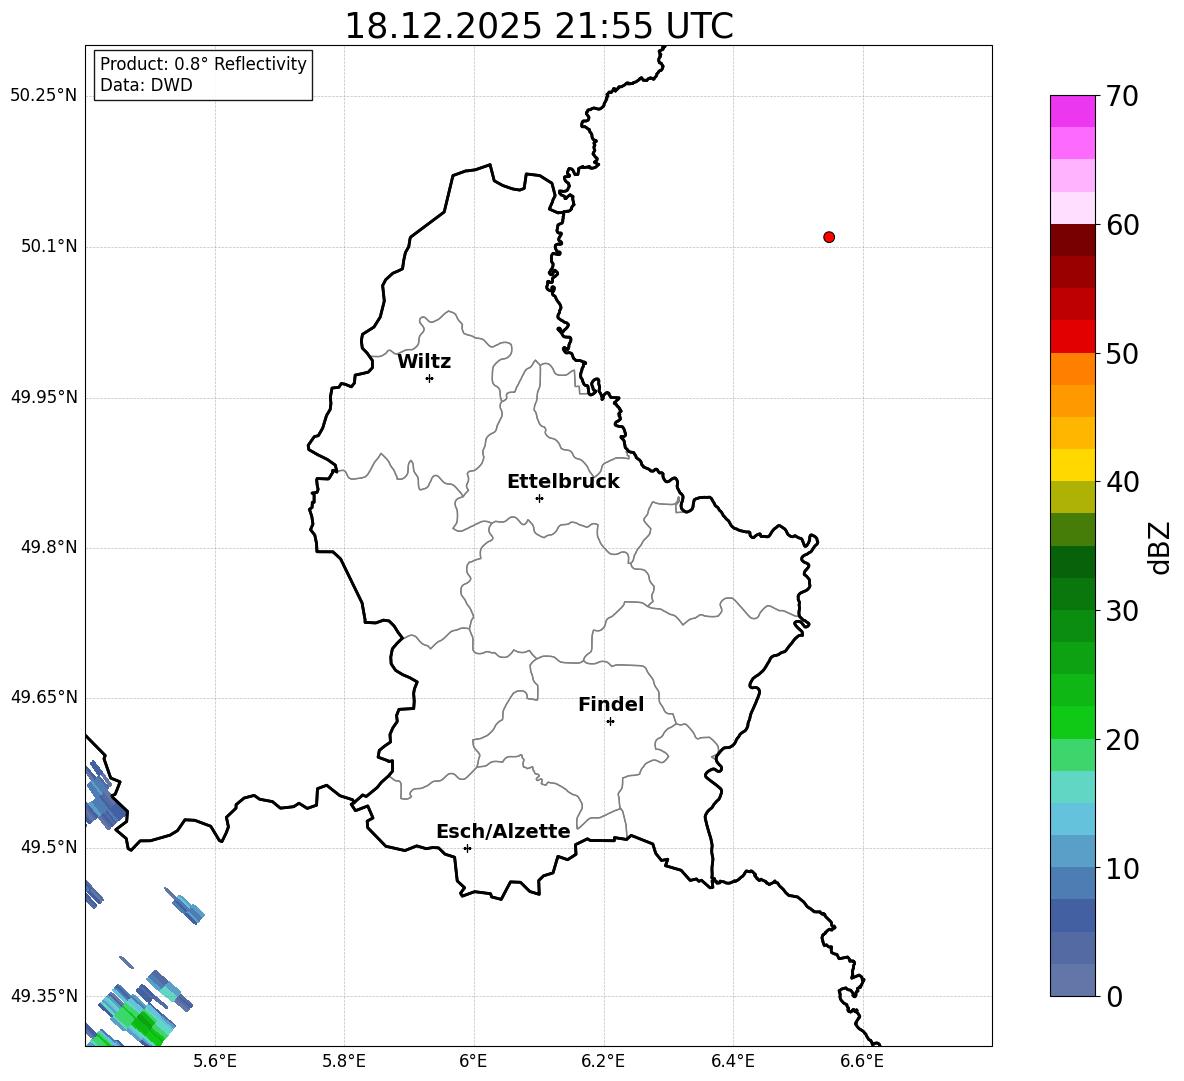The width and height of the screenshot is (1184, 1081).
Task: Click the dark maroon colorbar band below 60
Action: [1073, 240]
